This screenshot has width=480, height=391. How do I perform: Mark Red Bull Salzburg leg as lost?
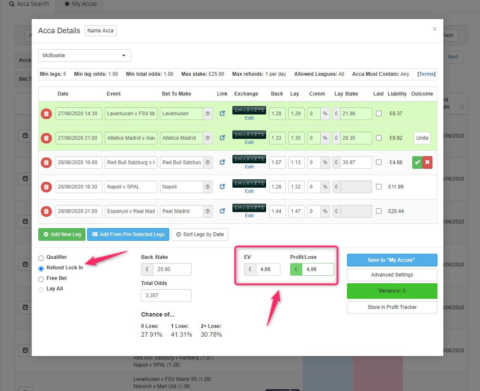[427, 162]
